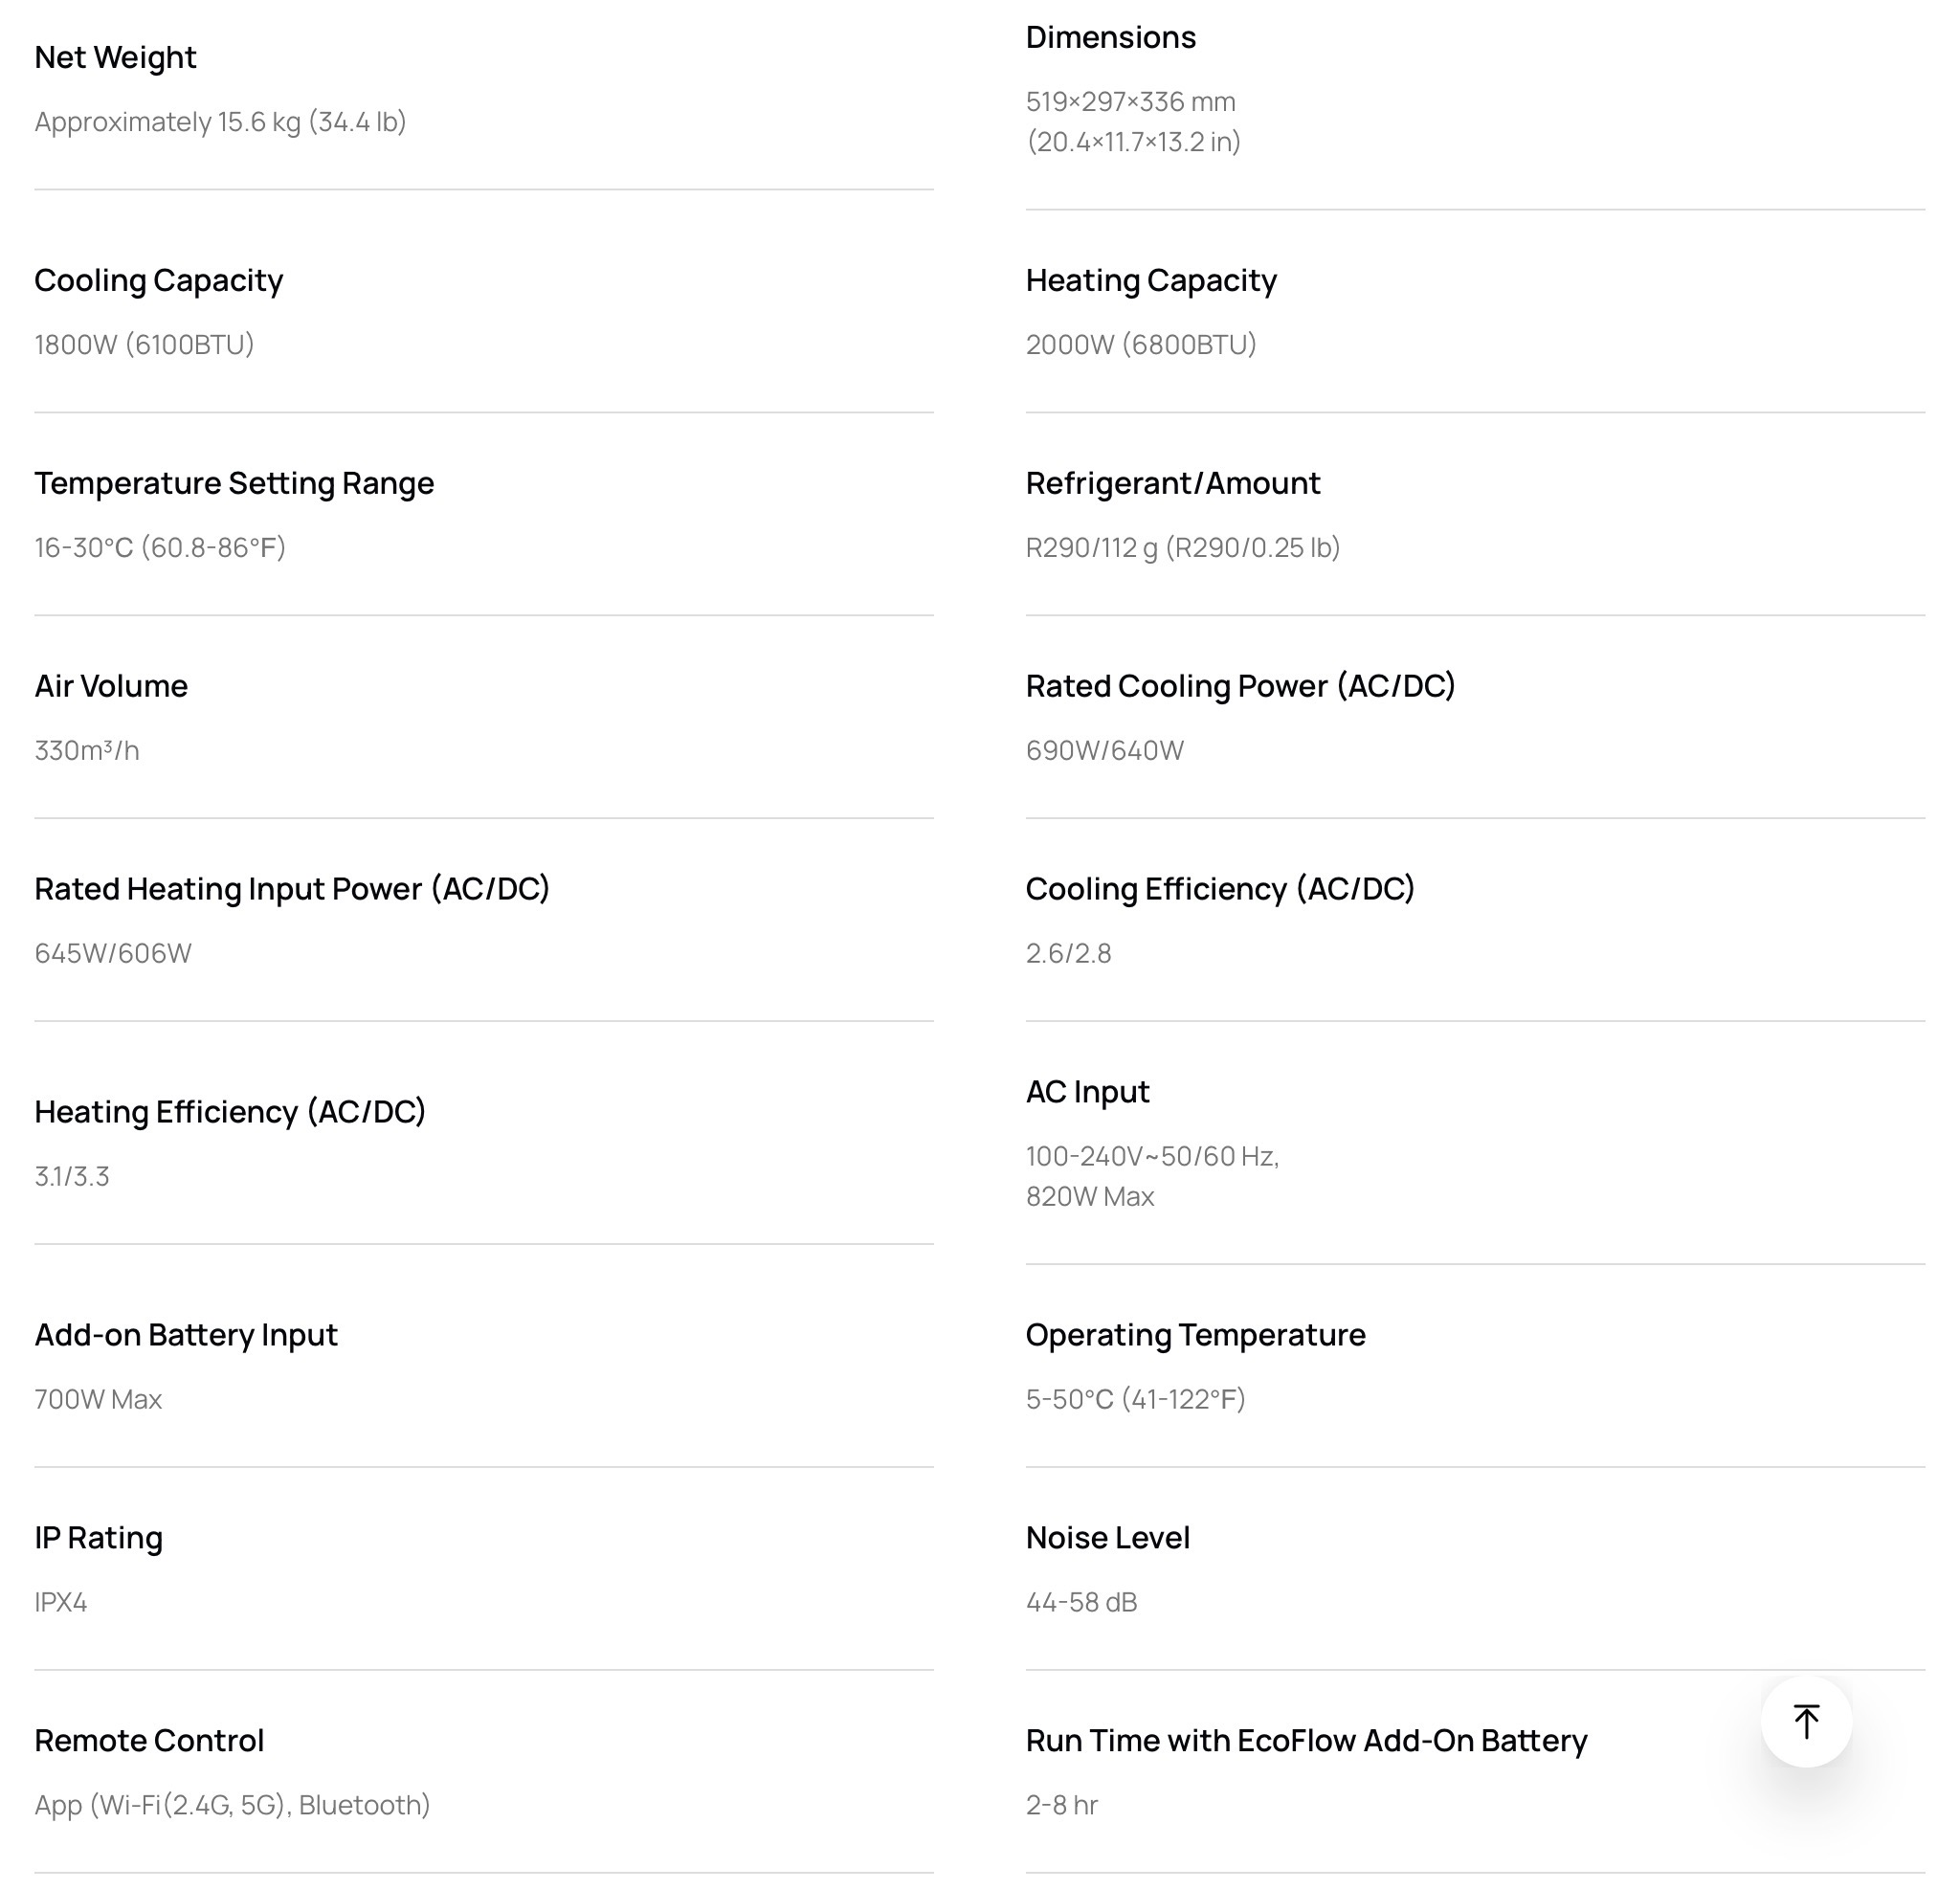Click the scroll-to-top arrow button
This screenshot has height=1890, width=1960.
pyautogui.click(x=1805, y=1721)
